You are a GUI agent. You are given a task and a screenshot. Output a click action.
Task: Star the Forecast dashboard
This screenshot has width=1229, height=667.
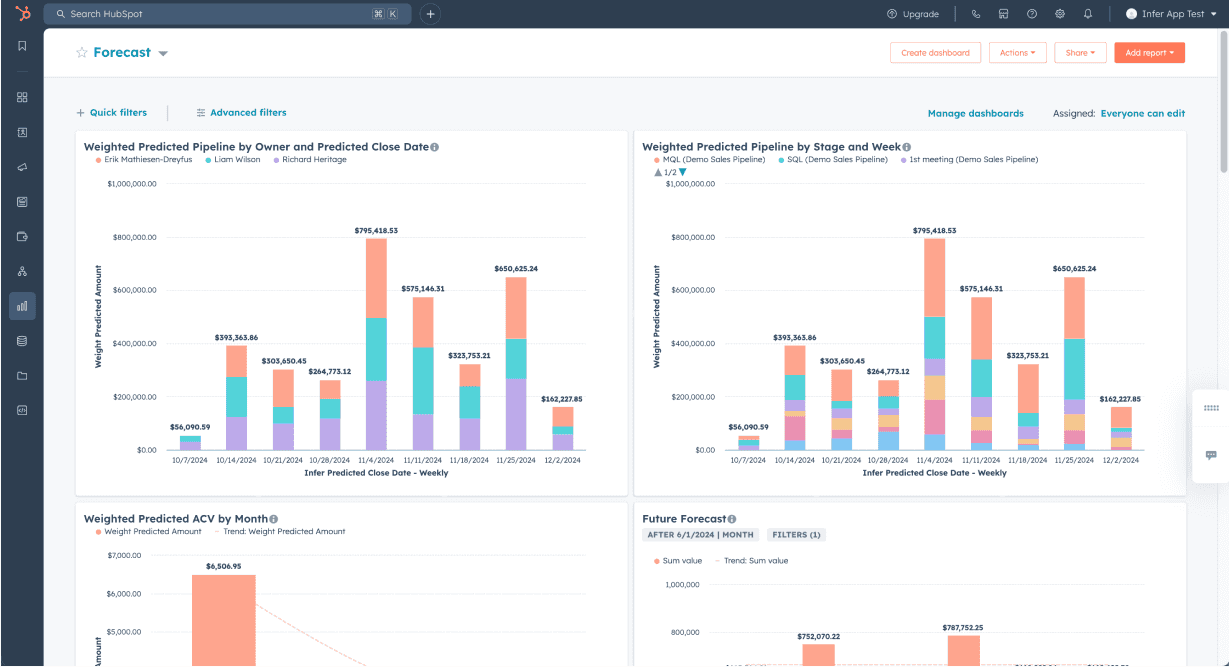pos(82,52)
